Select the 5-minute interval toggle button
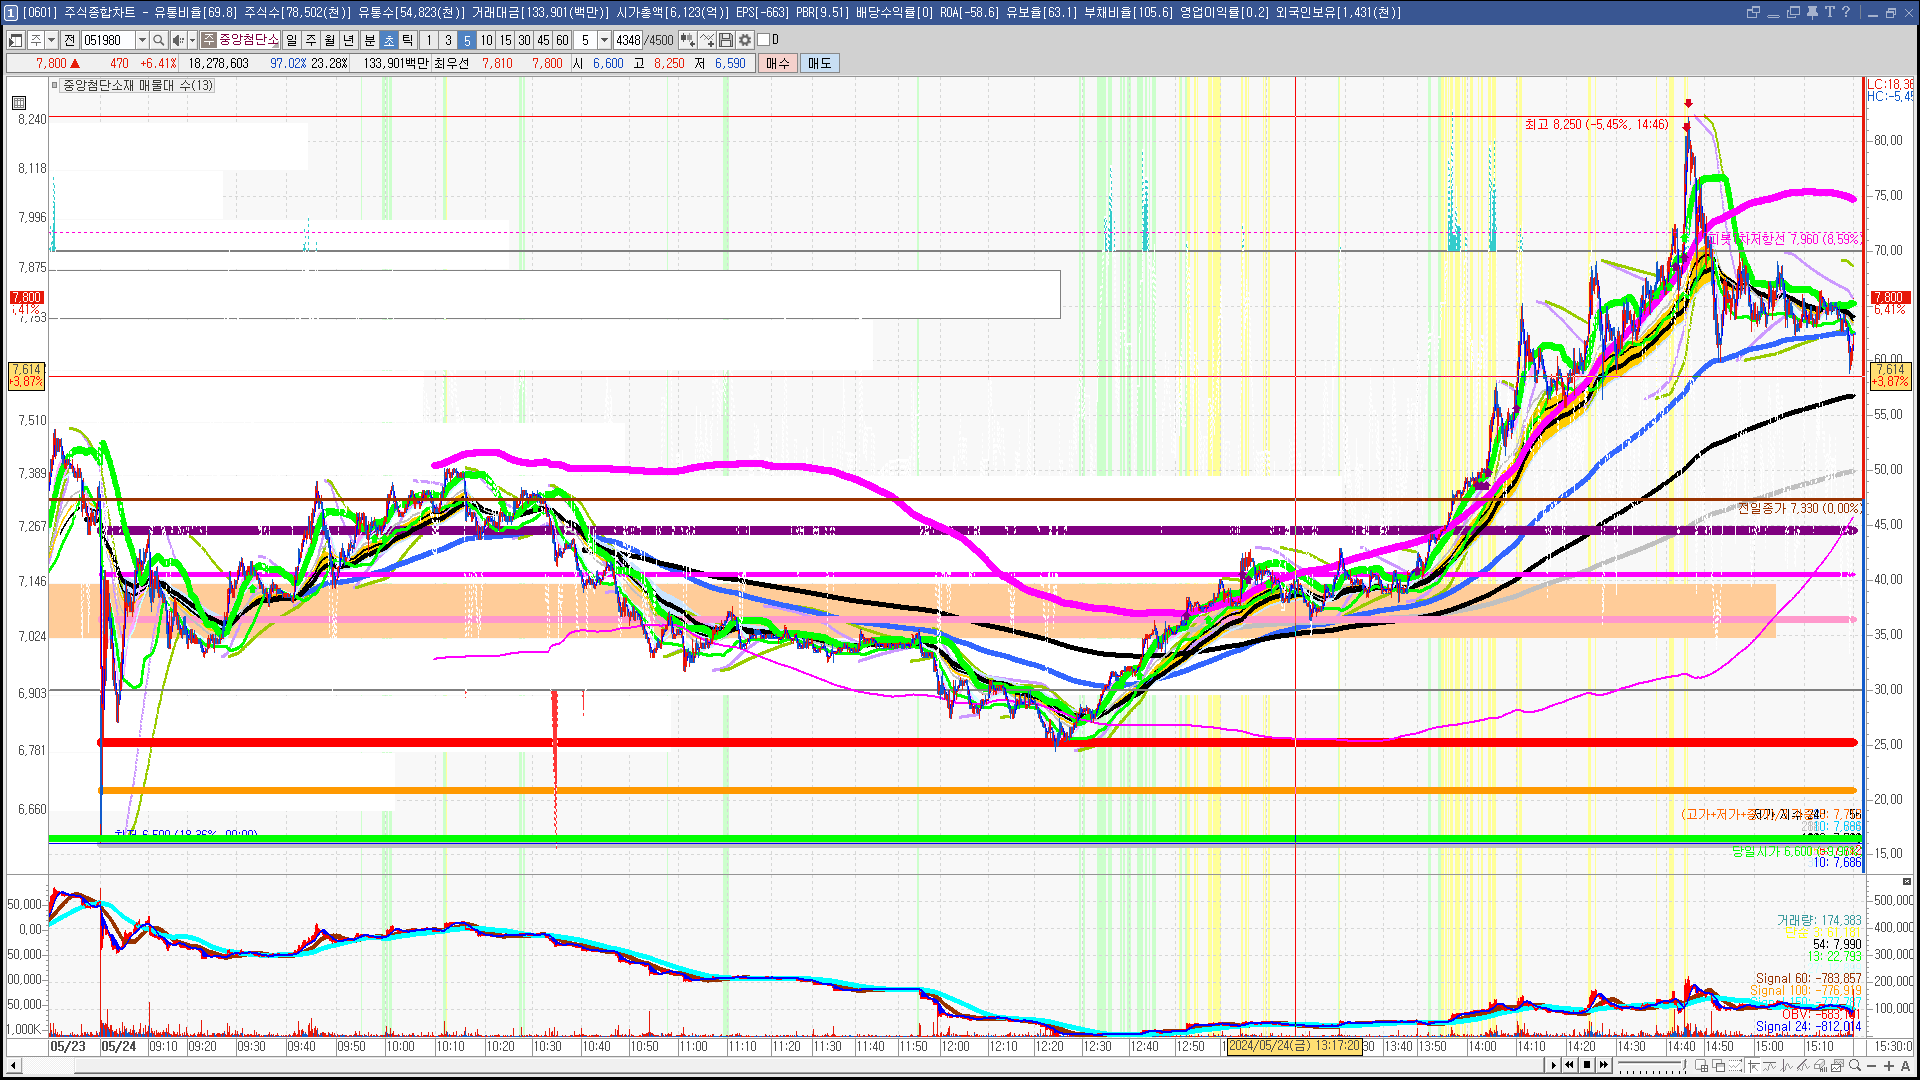Screen dimensions: 1920x1080 click(x=467, y=40)
